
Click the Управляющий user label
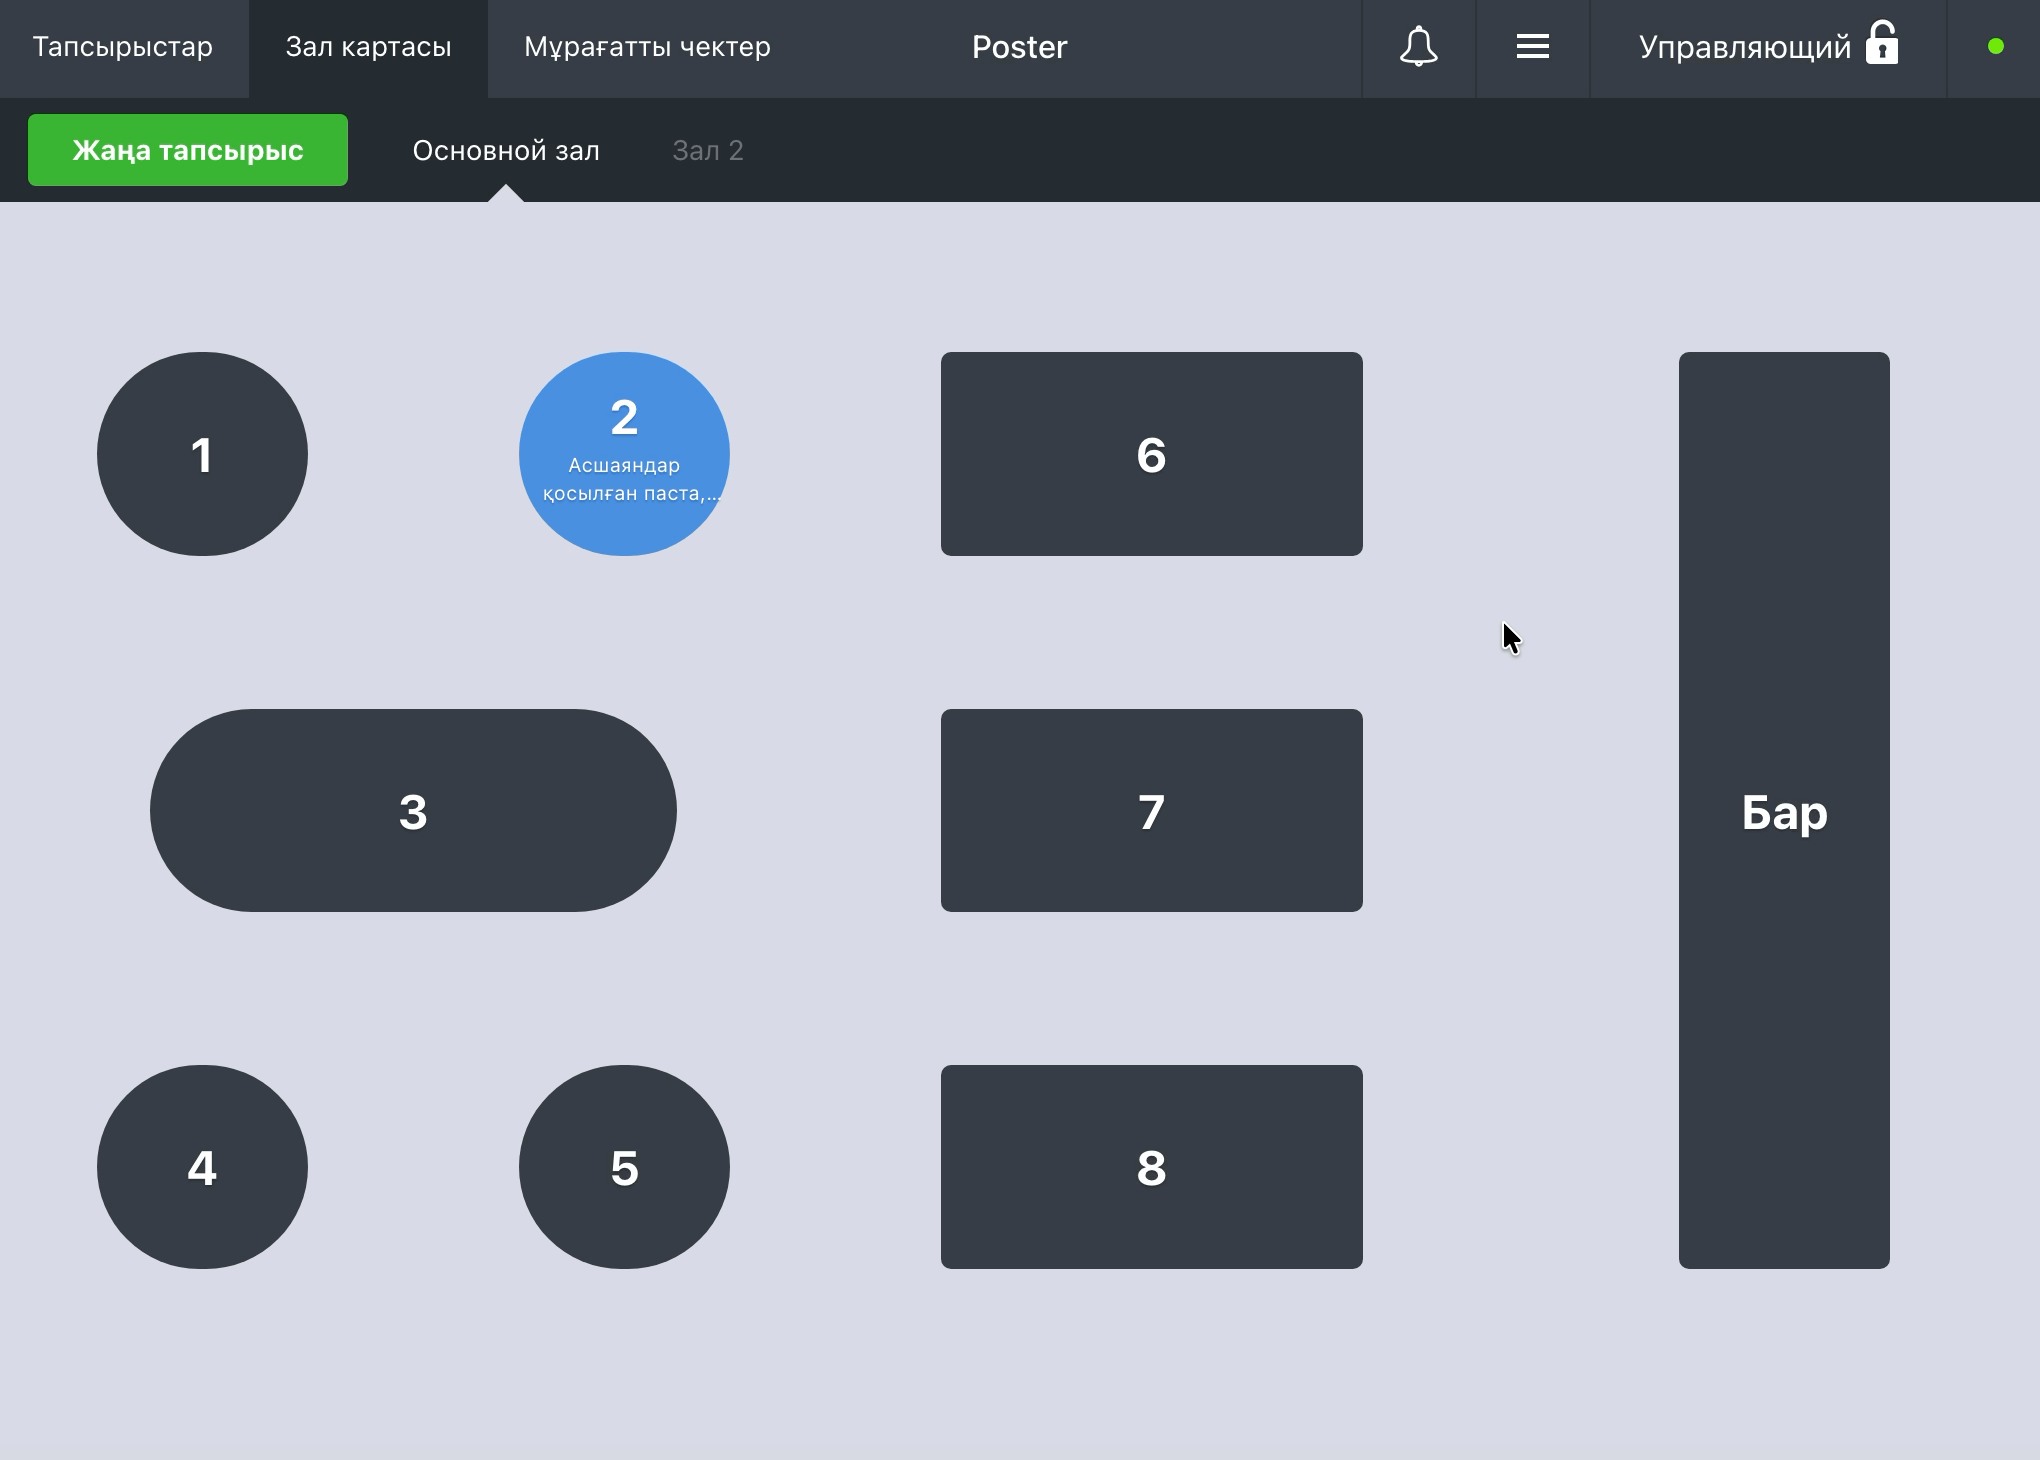pos(1744,48)
